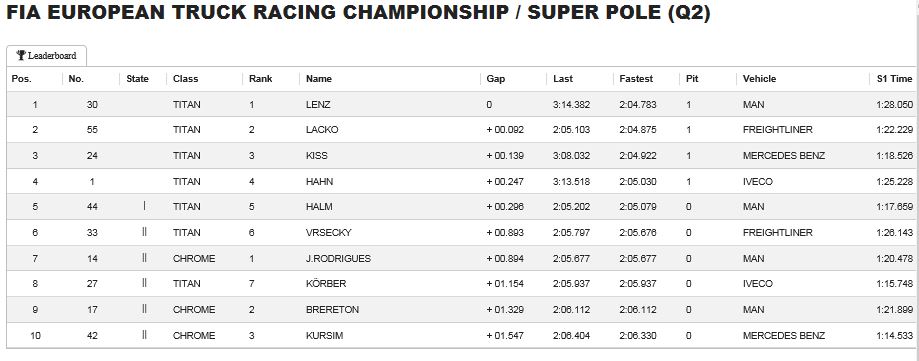Click the Gap column header

tap(496, 79)
